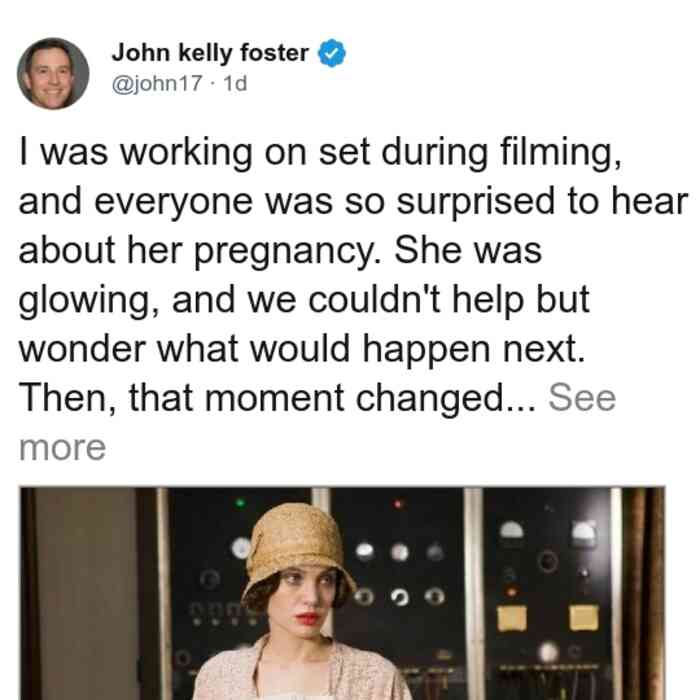The height and width of the screenshot is (700, 700).
Task: Open John kelly foster's profile picture
Action: pyautogui.click(x=53, y=73)
